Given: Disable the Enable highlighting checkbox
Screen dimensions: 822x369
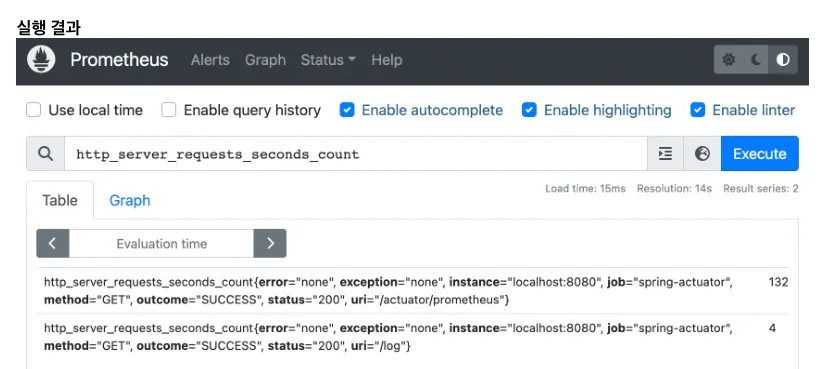Looking at the screenshot, I should pyautogui.click(x=529, y=110).
